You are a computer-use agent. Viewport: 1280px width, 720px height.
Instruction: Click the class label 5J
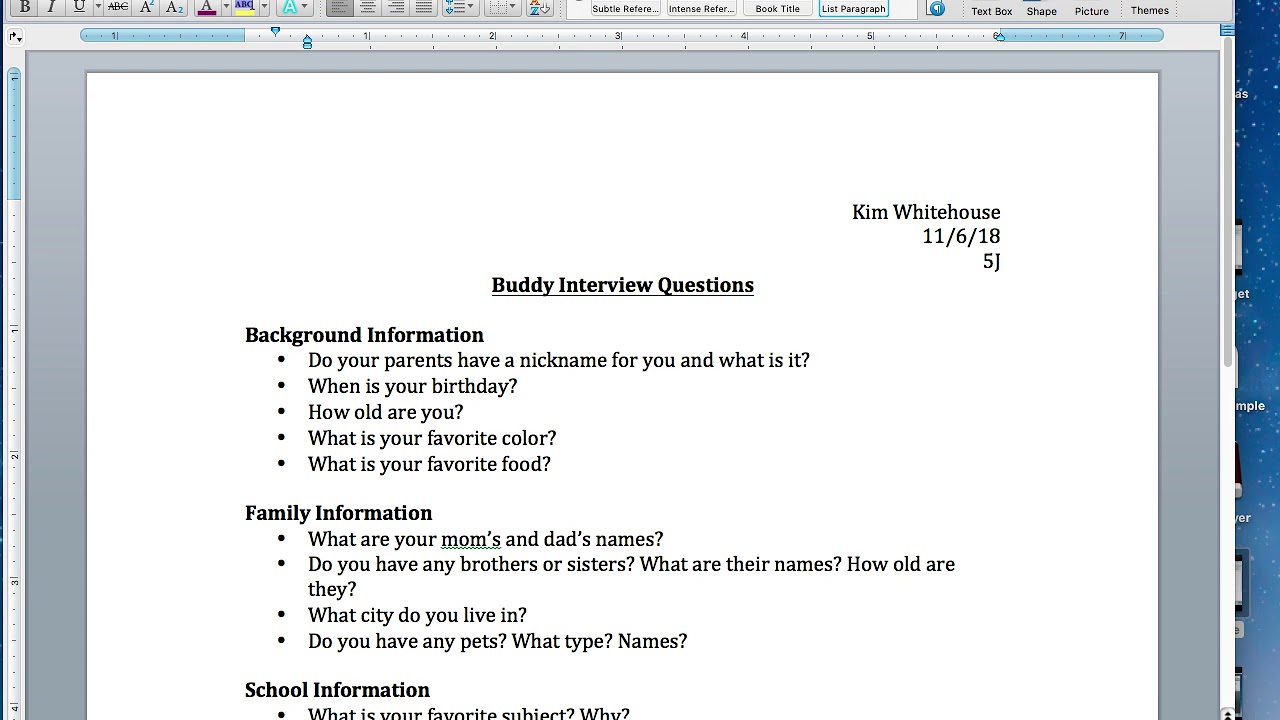pyautogui.click(x=991, y=261)
